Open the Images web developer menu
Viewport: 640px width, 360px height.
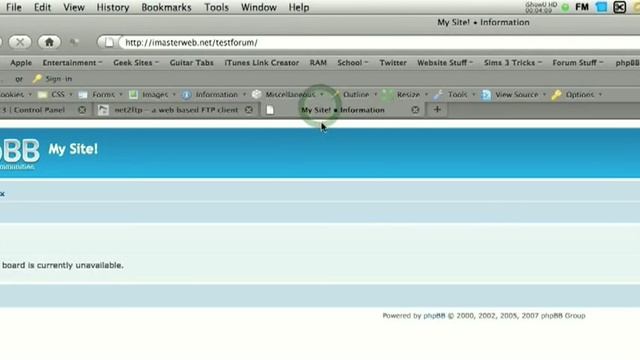tap(155, 95)
